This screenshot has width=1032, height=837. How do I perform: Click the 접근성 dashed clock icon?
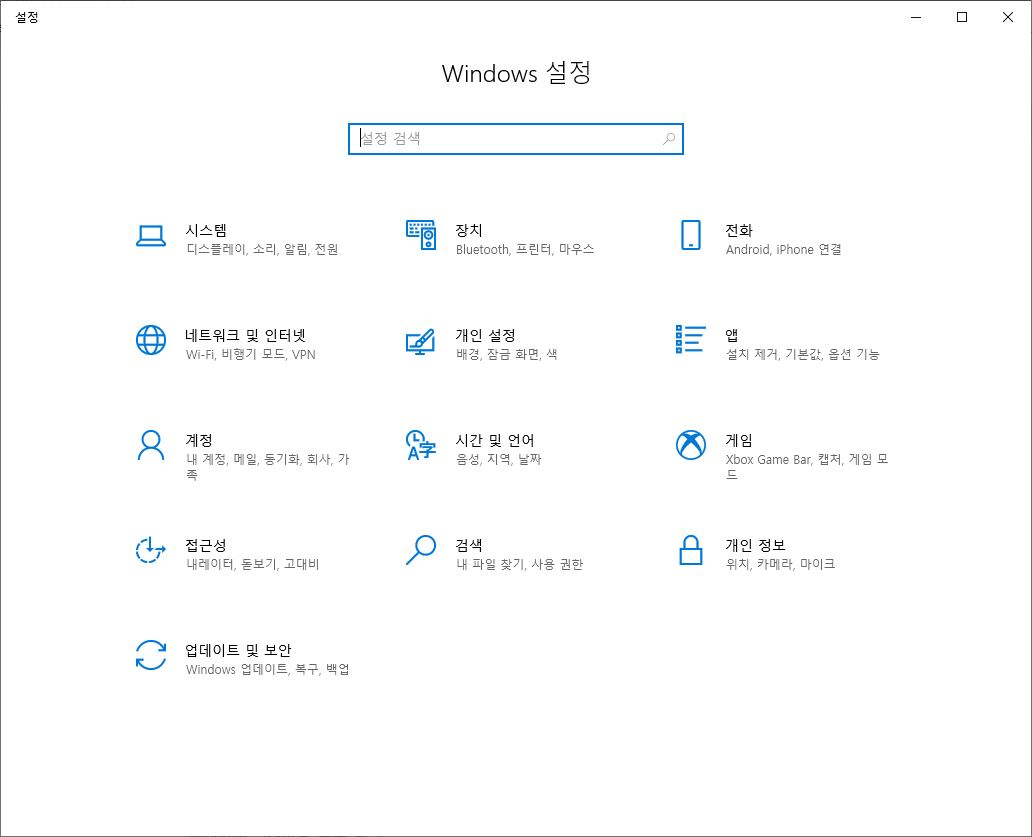click(151, 550)
